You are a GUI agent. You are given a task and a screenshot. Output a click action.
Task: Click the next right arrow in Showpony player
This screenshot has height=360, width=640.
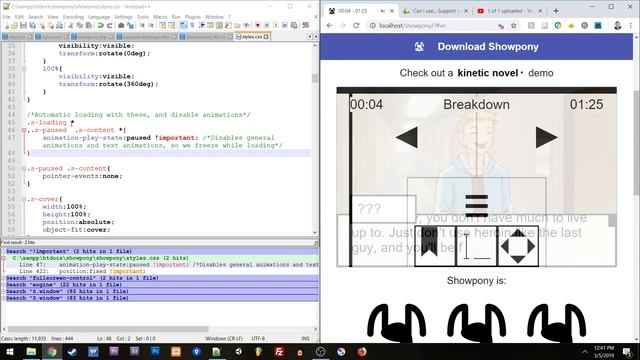point(547,137)
